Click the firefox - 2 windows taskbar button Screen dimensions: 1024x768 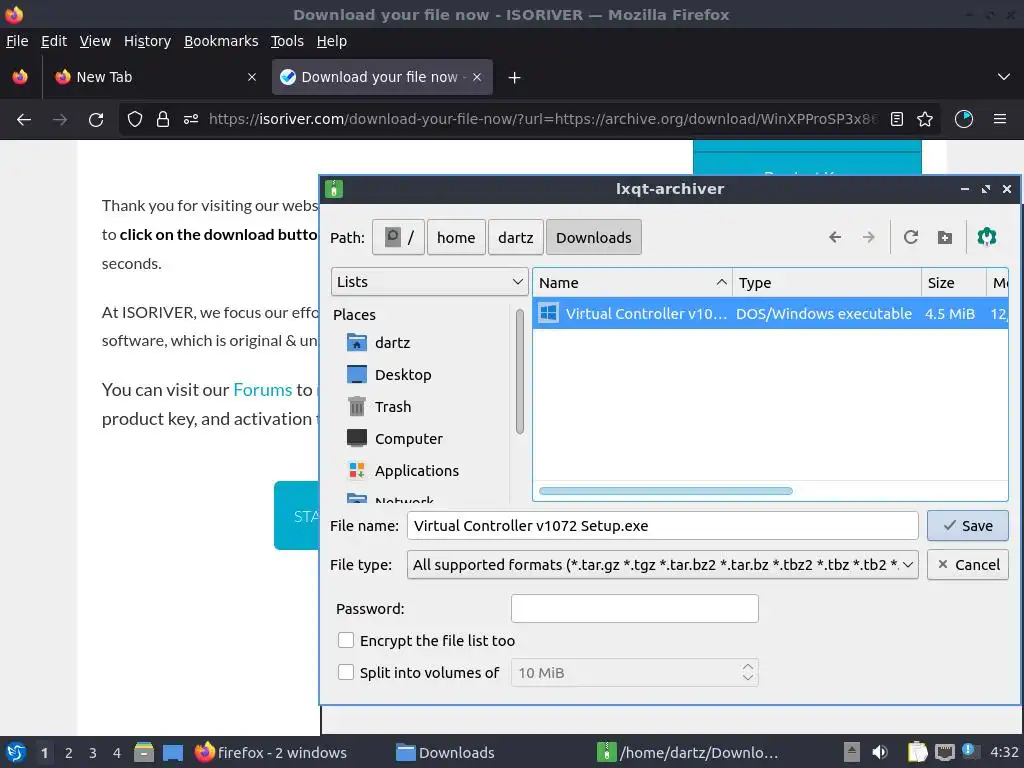271,752
